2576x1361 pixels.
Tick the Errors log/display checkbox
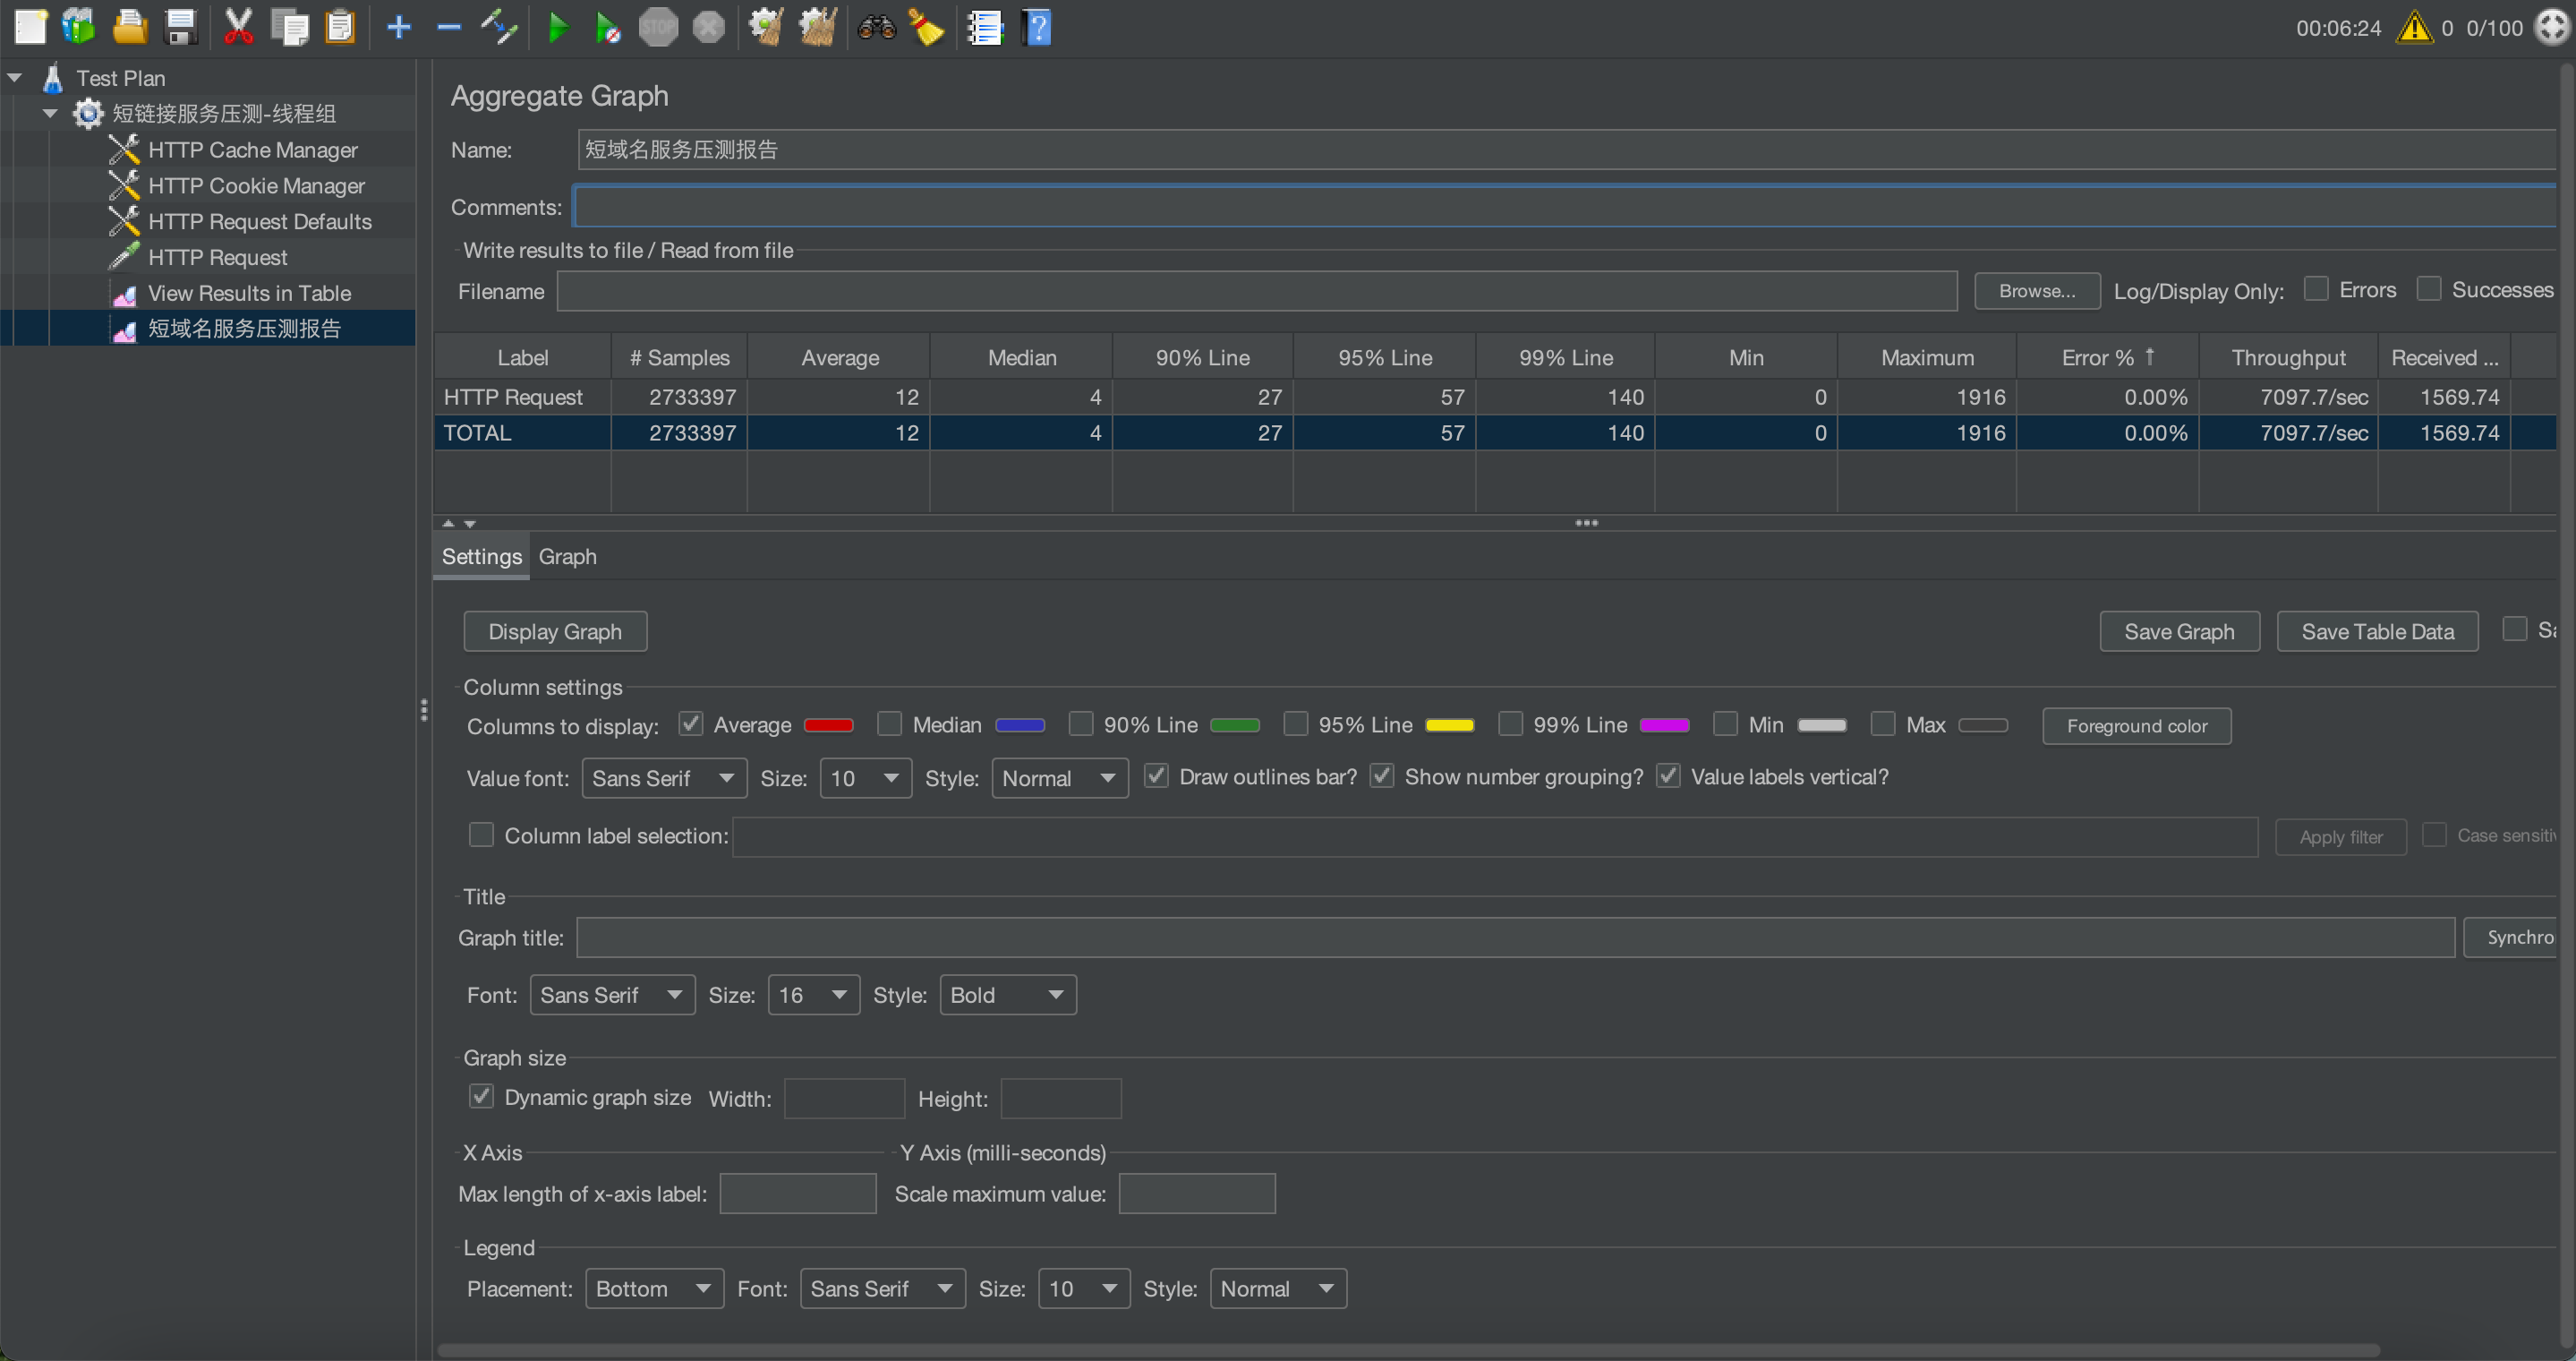(x=2316, y=289)
